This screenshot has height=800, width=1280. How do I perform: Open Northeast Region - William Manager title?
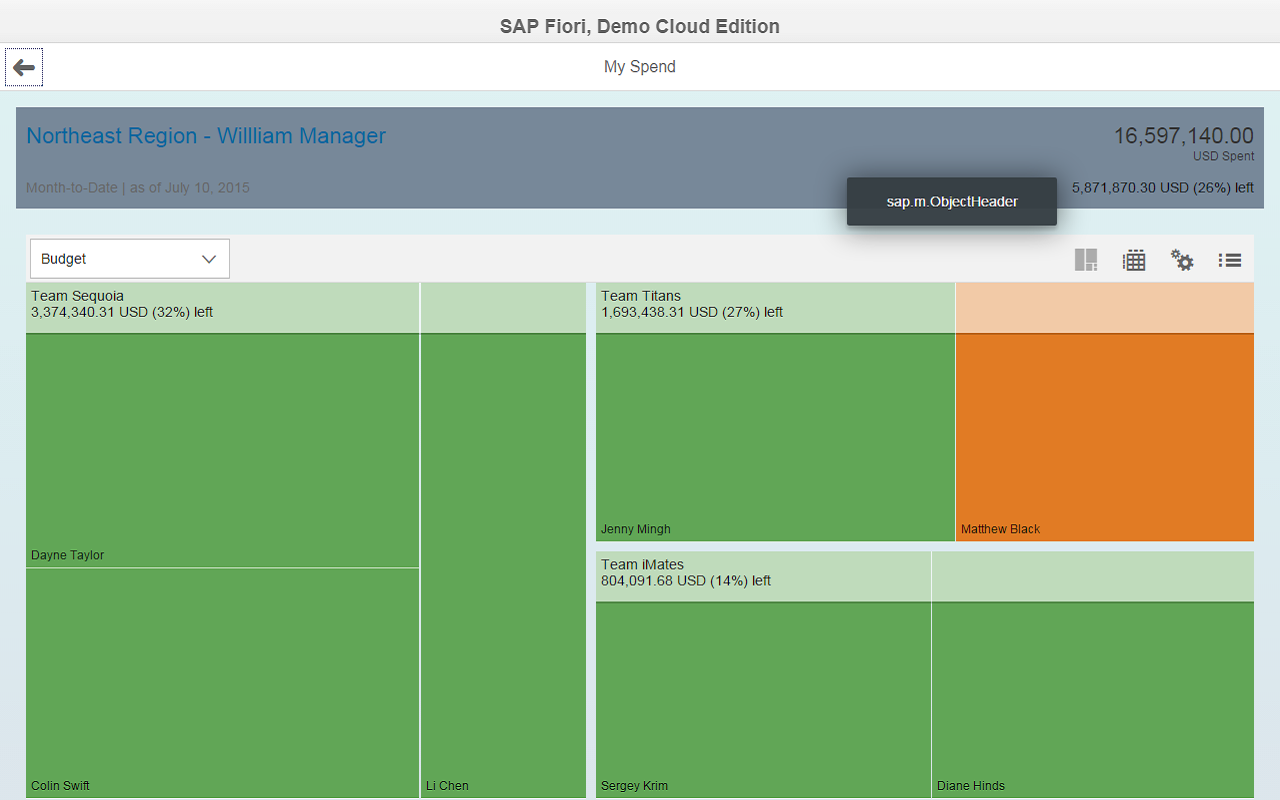pyautogui.click(x=206, y=136)
